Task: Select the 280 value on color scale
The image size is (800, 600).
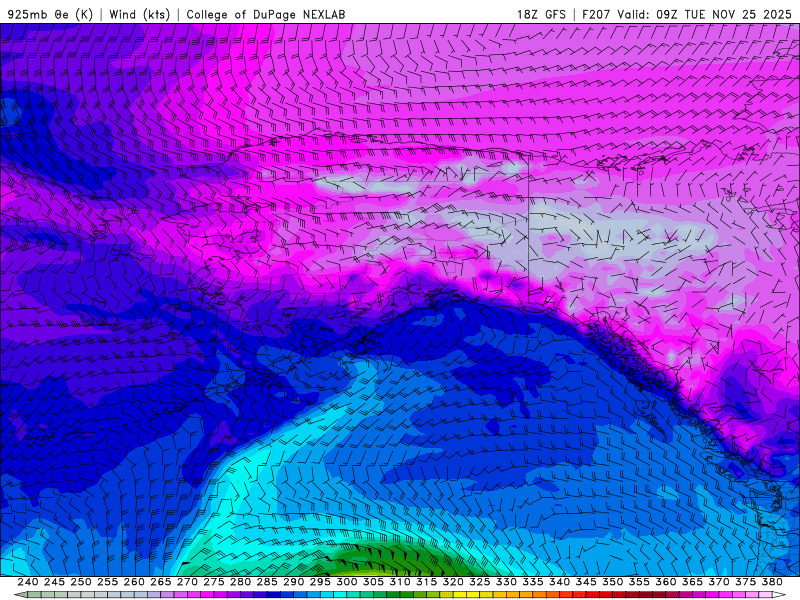Action: [x=240, y=582]
